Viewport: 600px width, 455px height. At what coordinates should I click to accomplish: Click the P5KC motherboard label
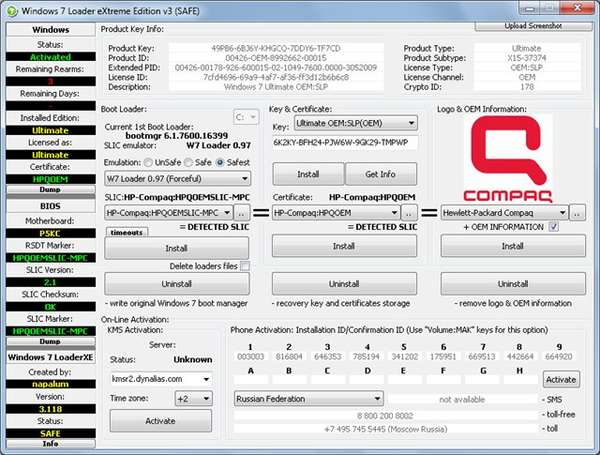(x=51, y=233)
